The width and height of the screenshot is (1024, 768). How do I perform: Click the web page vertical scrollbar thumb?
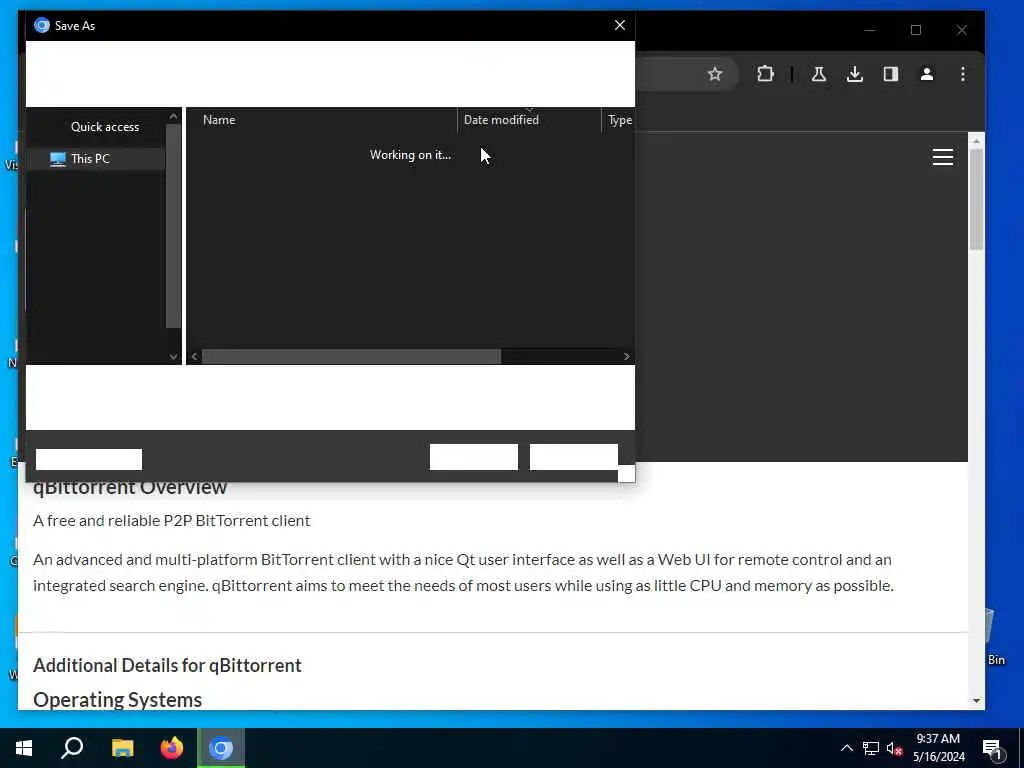[x=976, y=199]
